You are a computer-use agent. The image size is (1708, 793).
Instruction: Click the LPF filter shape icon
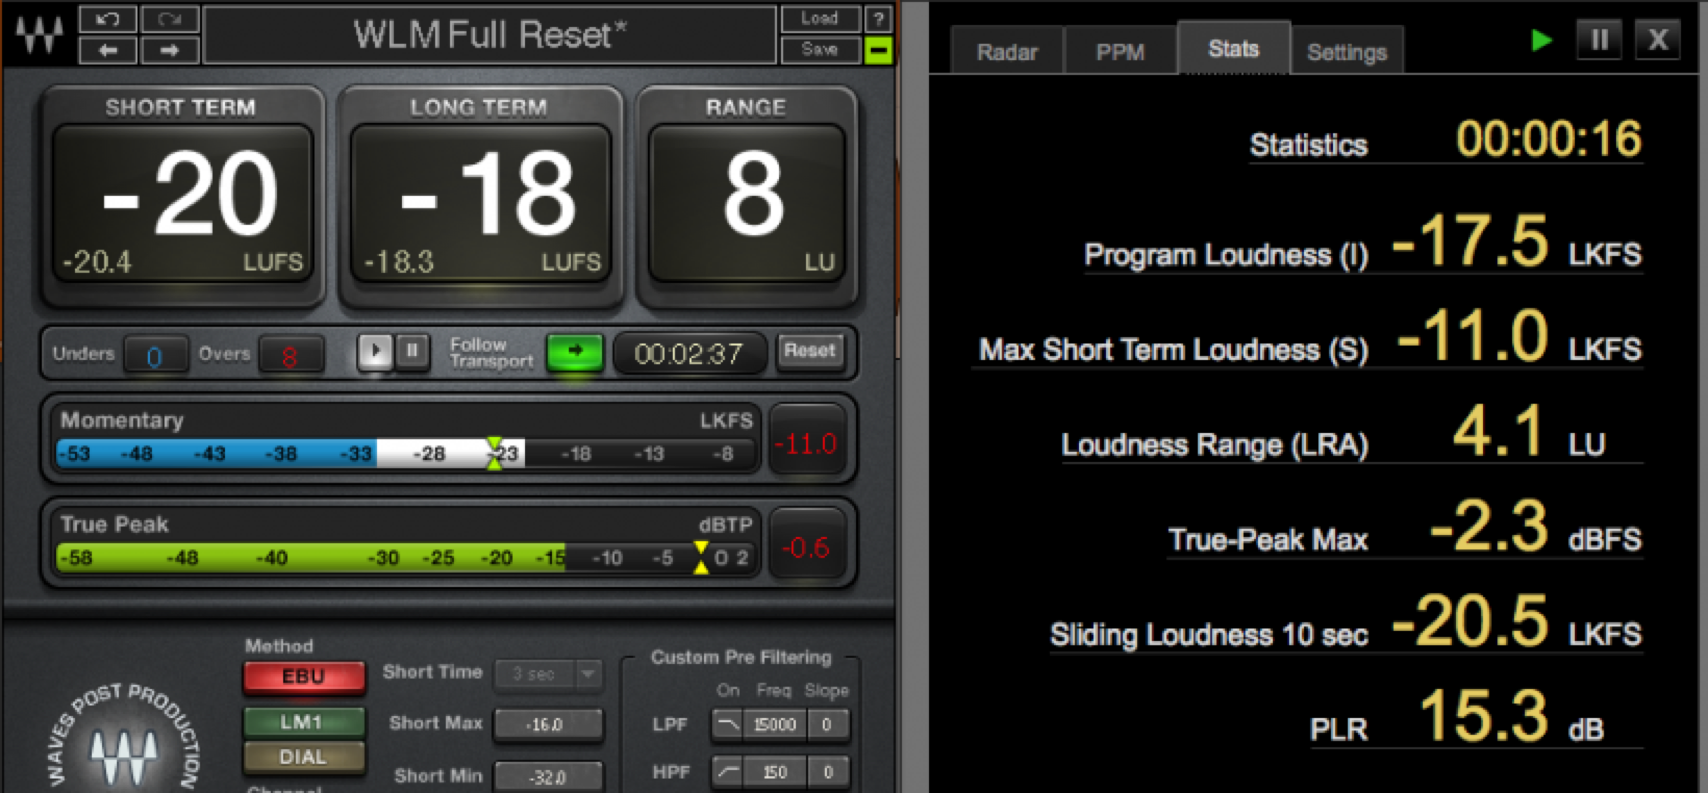[728, 724]
